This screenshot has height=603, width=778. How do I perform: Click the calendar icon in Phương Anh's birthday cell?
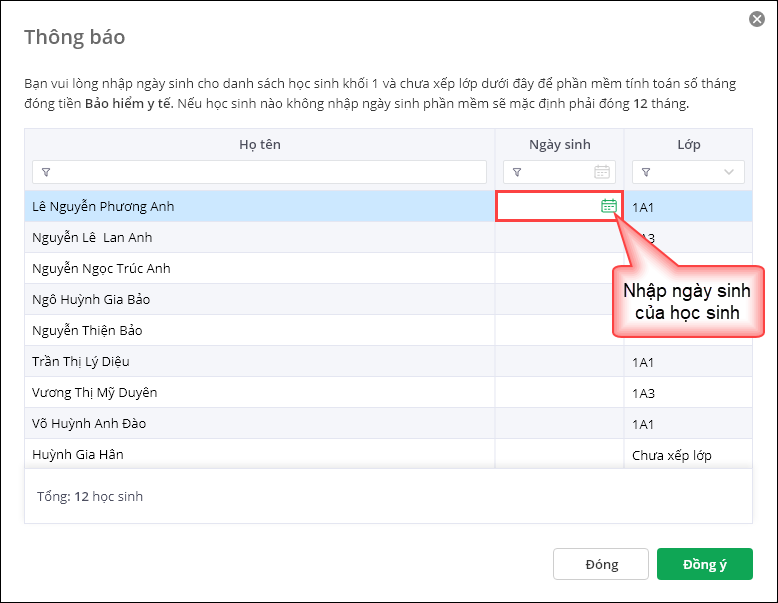[x=608, y=206]
